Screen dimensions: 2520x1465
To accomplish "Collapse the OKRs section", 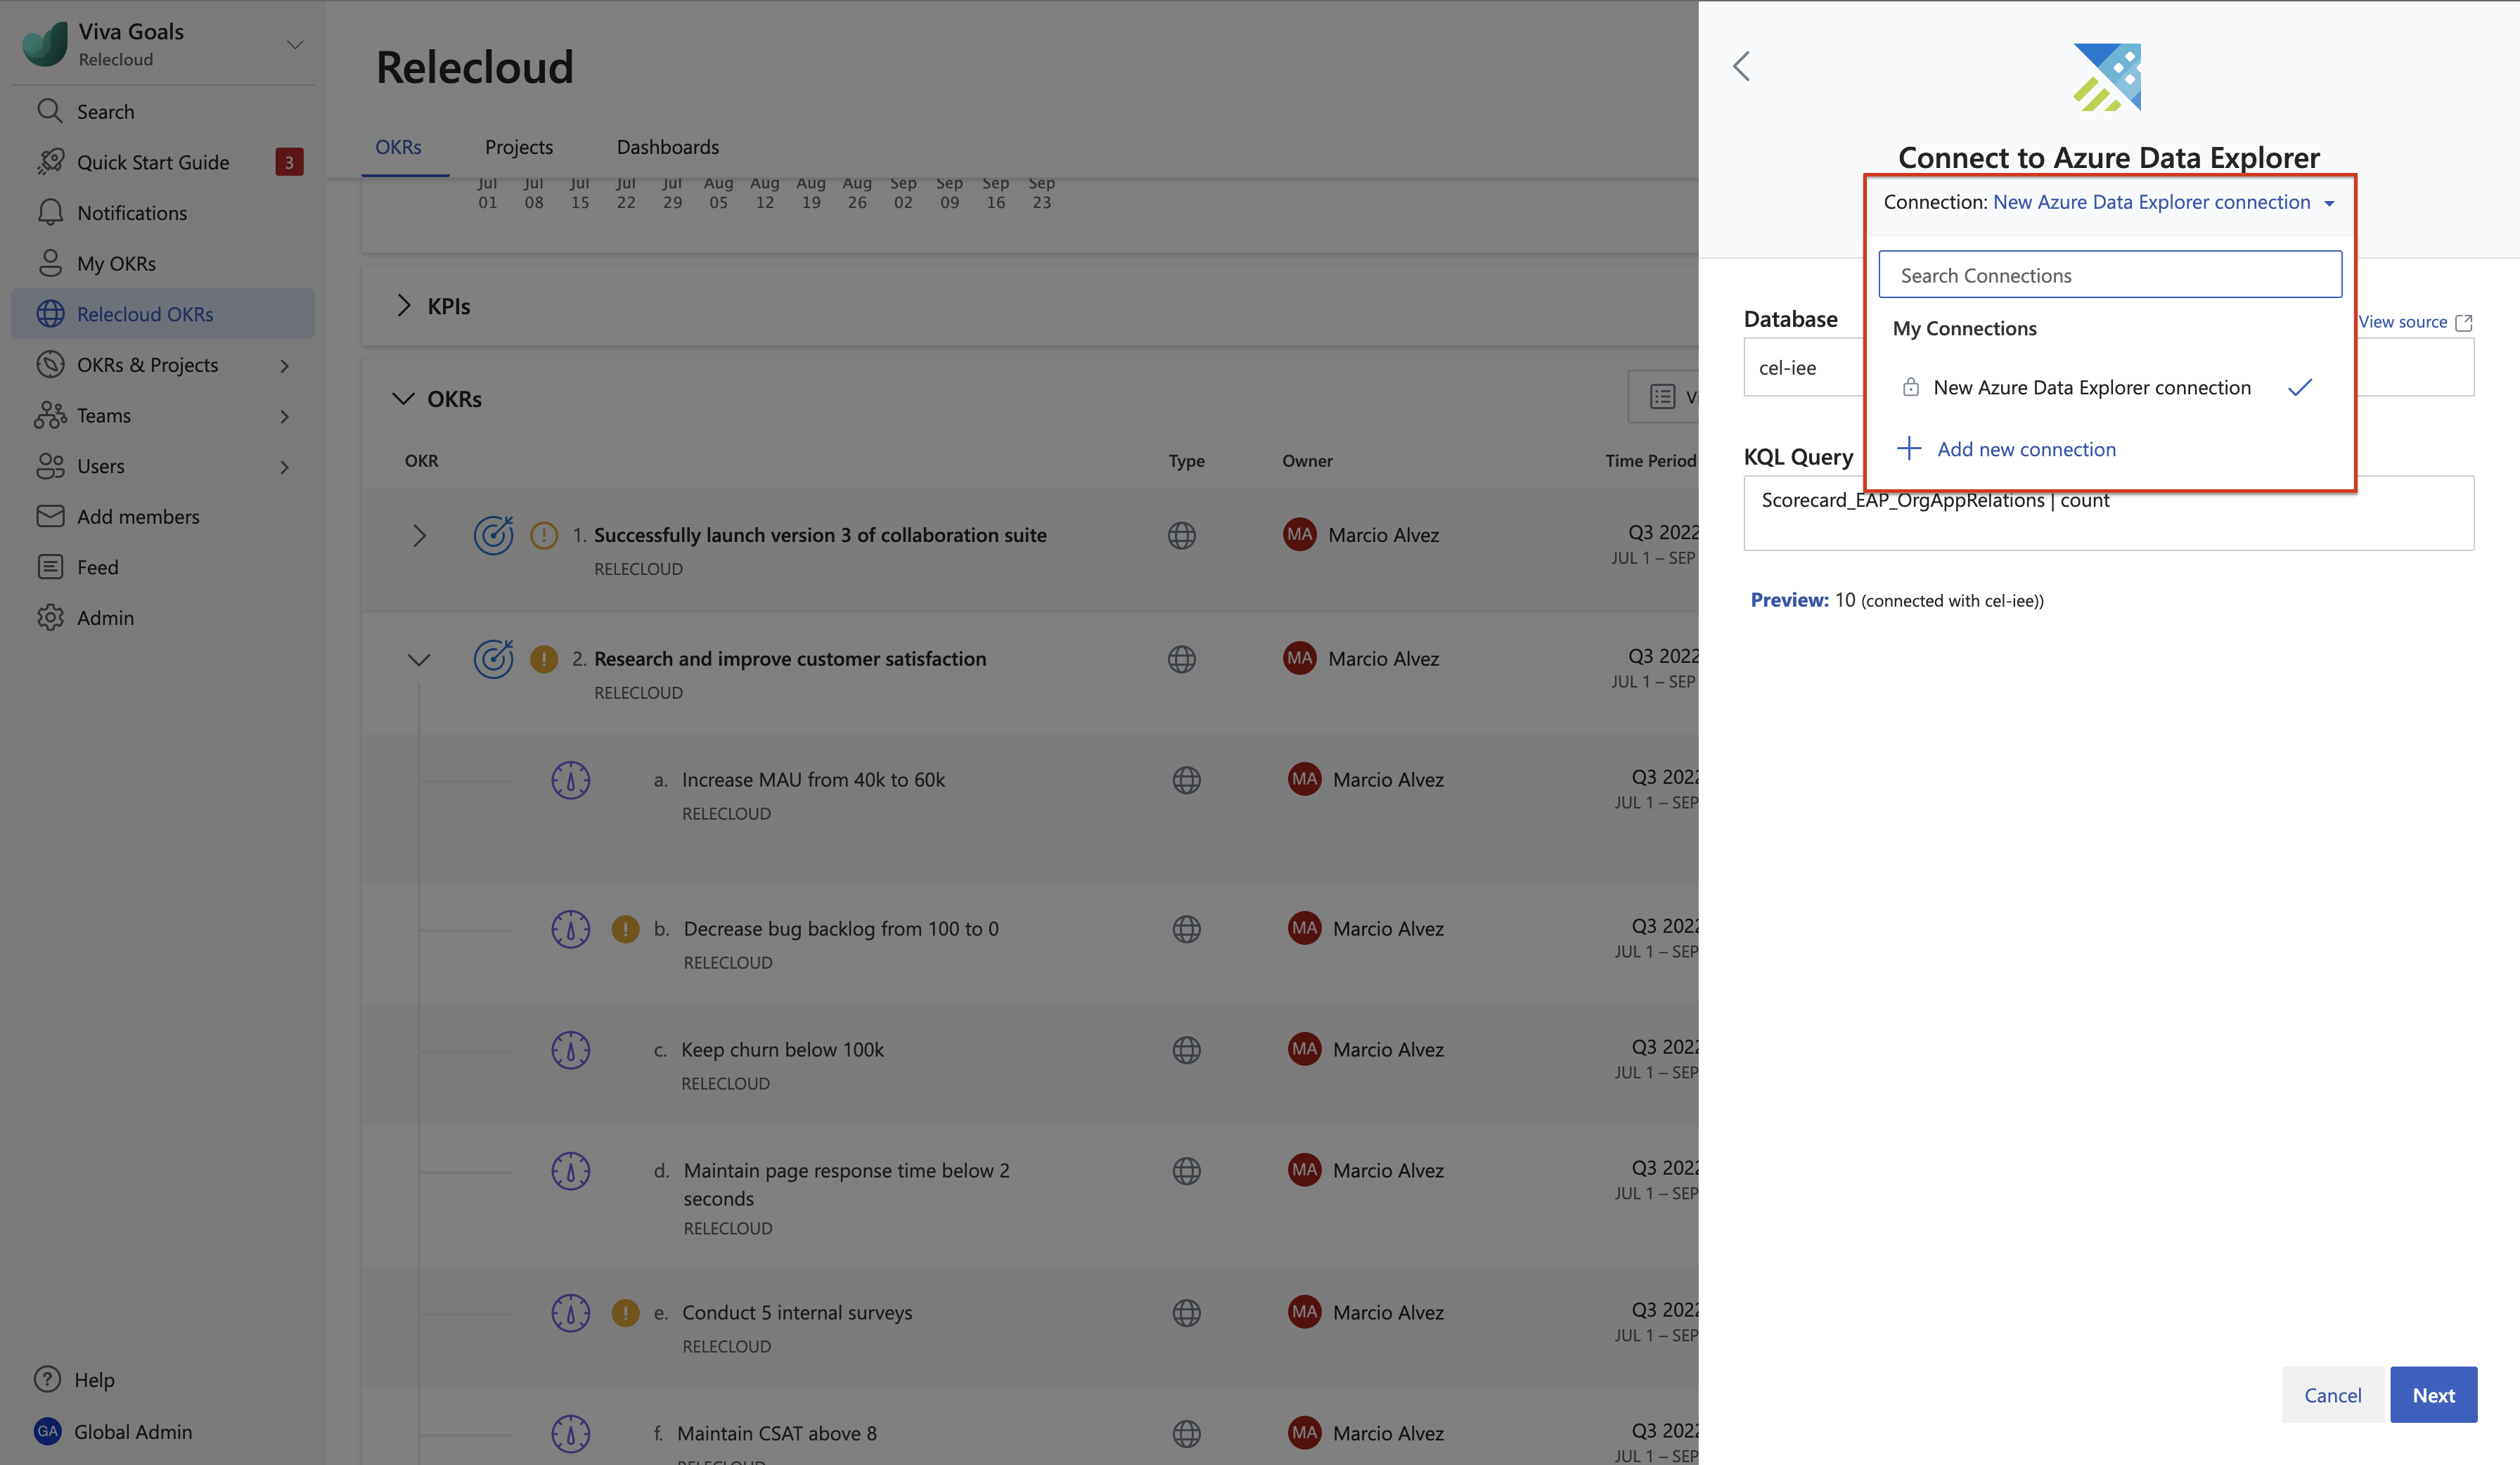I will click(x=403, y=398).
